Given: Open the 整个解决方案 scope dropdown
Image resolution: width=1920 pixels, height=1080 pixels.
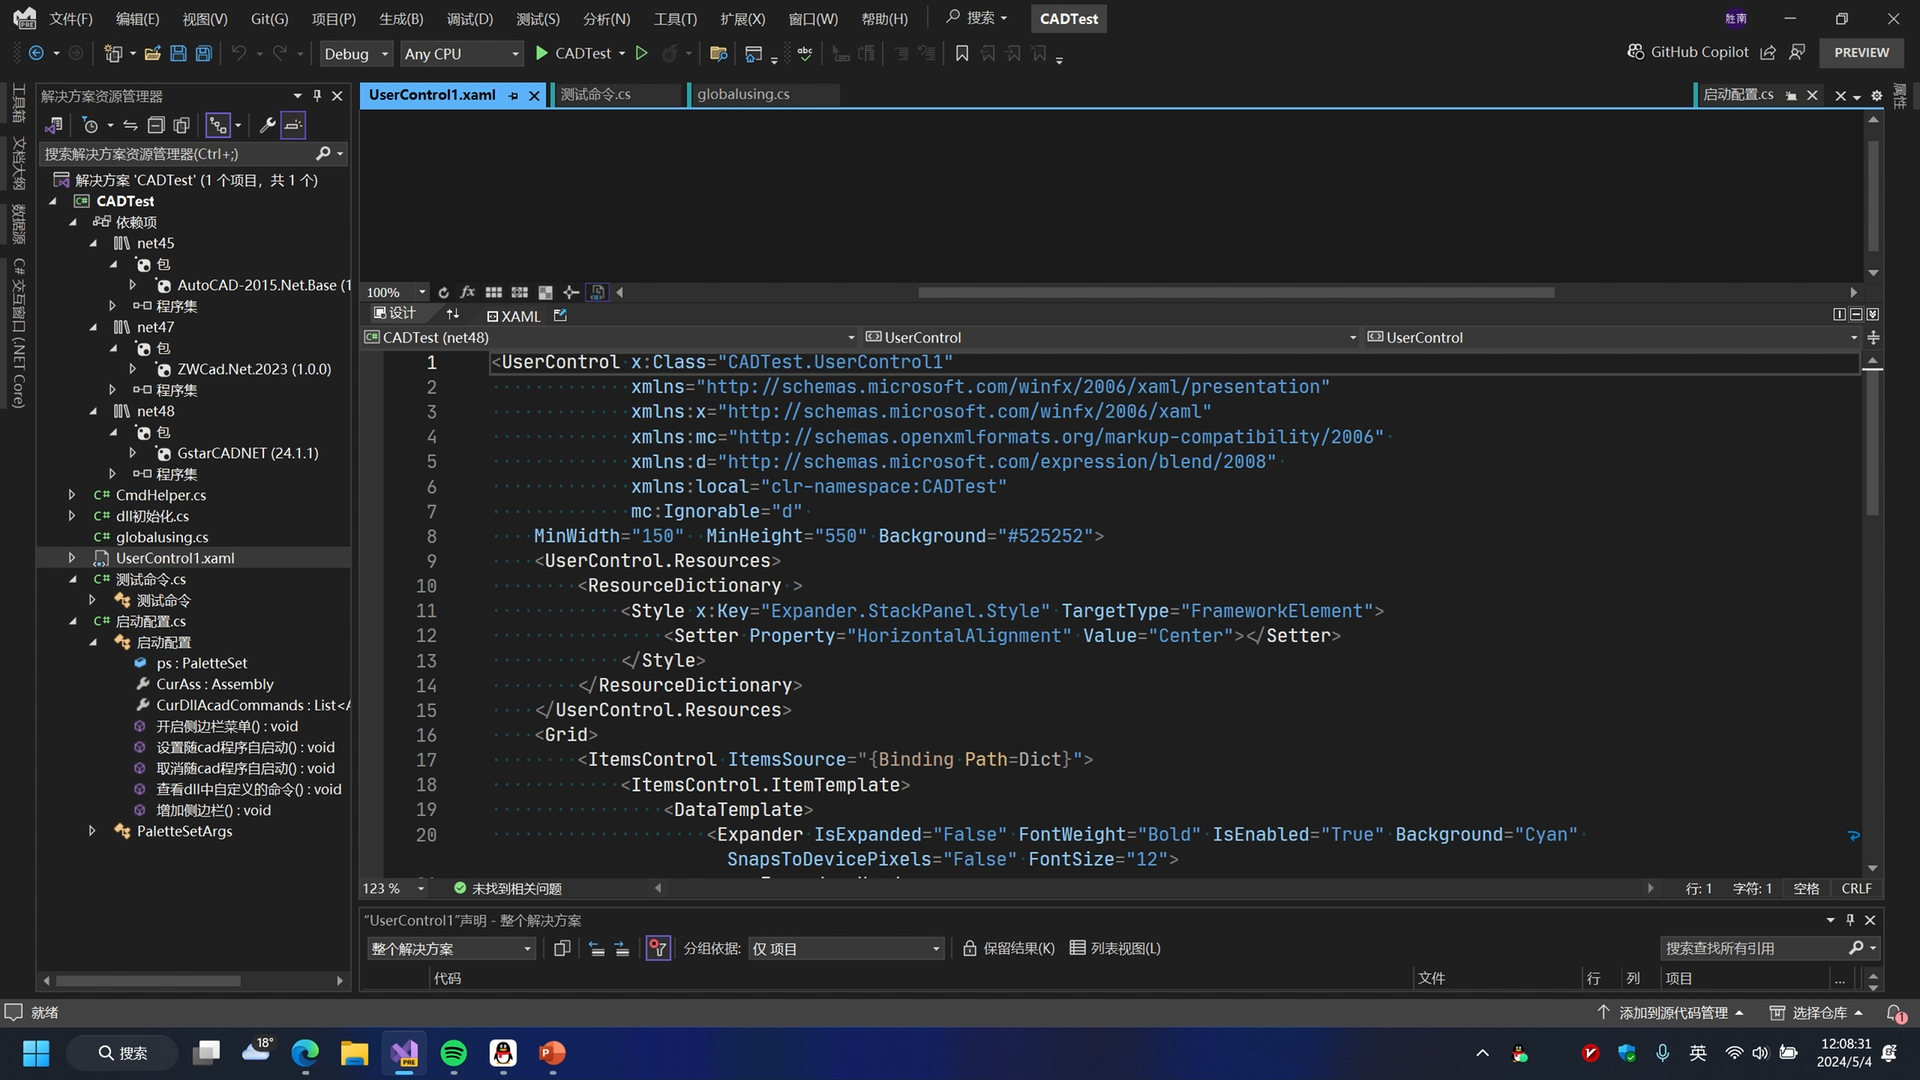Looking at the screenshot, I should (x=451, y=948).
